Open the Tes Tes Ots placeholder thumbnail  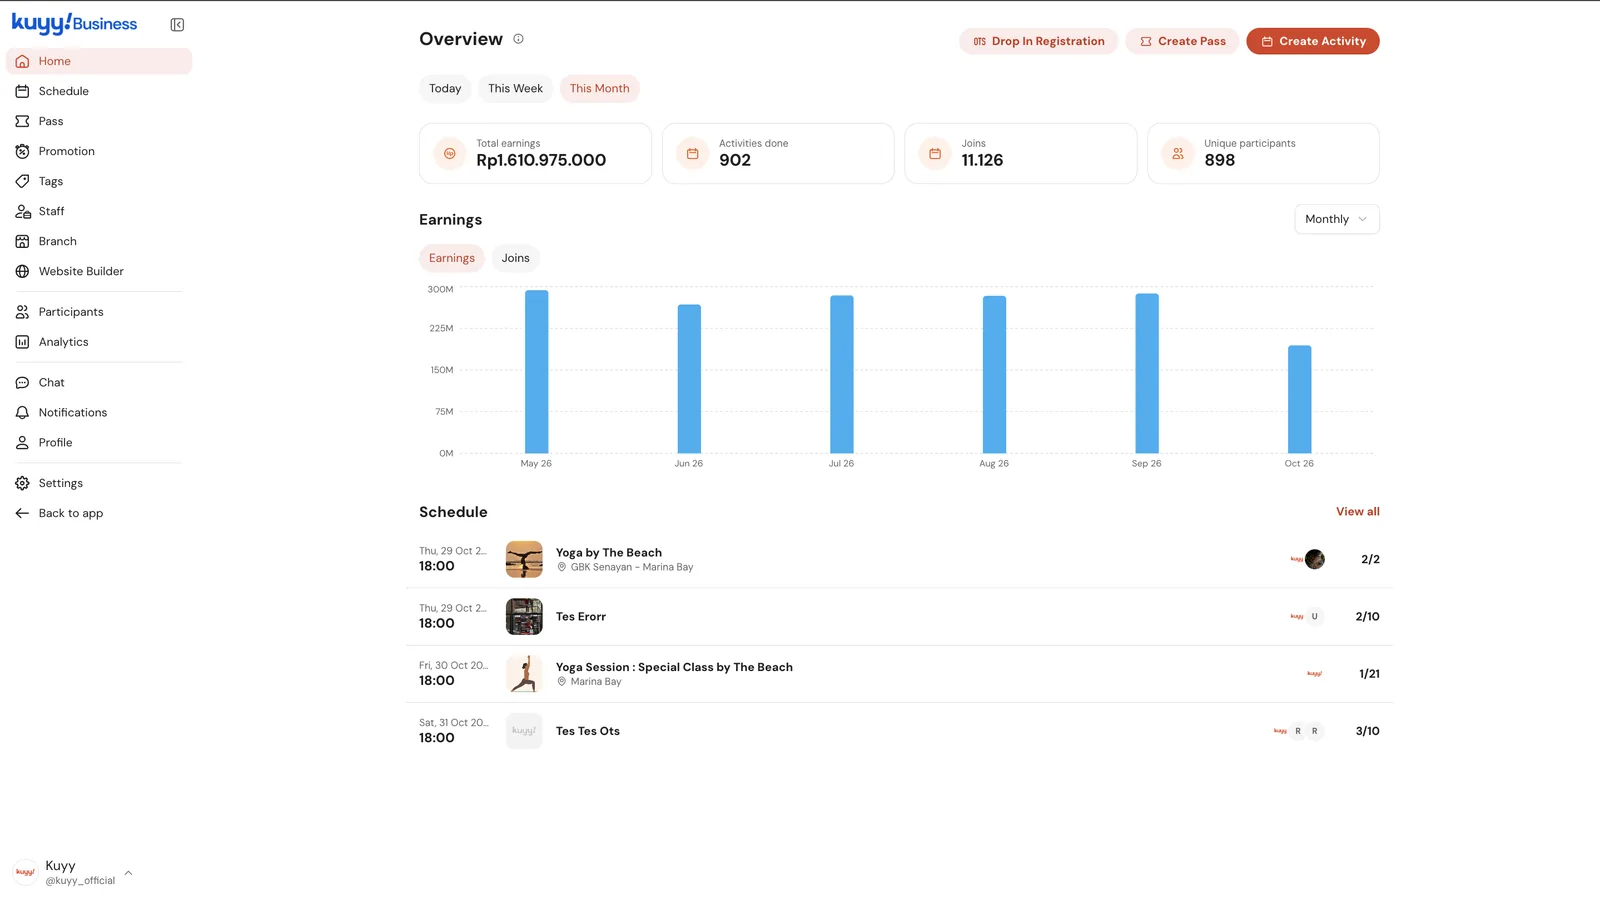524,731
